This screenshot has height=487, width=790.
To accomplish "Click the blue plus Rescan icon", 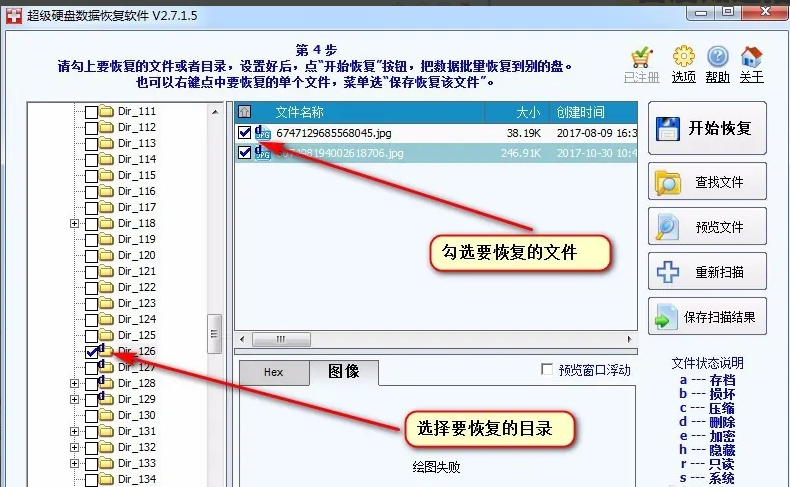I will [668, 272].
